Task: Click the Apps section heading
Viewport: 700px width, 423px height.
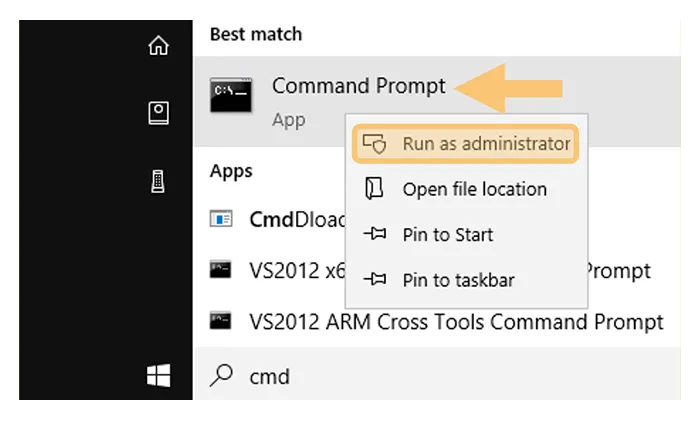Action: 231,171
